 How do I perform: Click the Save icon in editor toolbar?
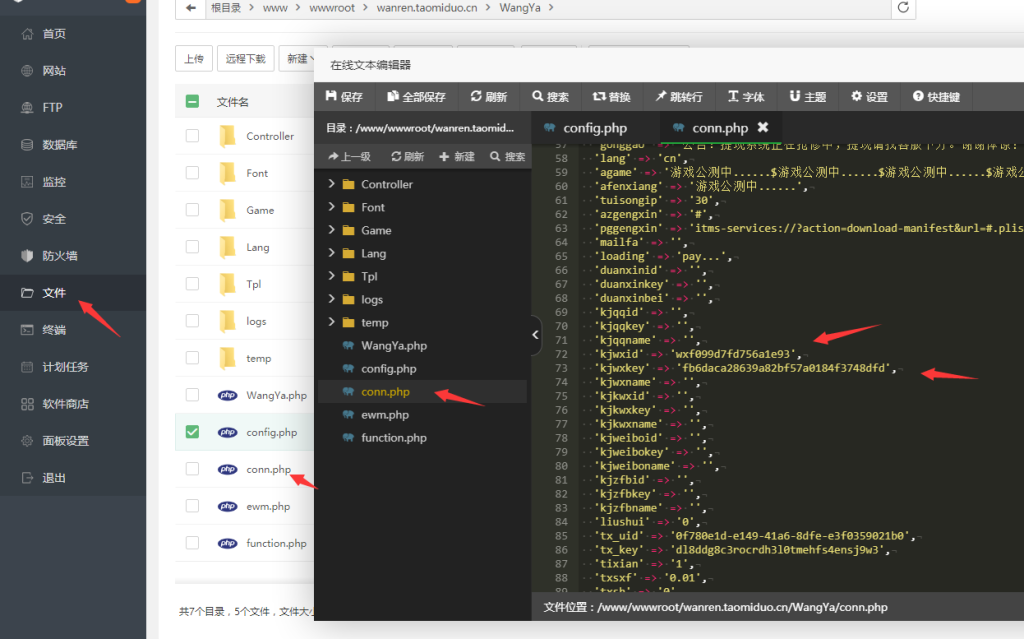tap(344, 97)
